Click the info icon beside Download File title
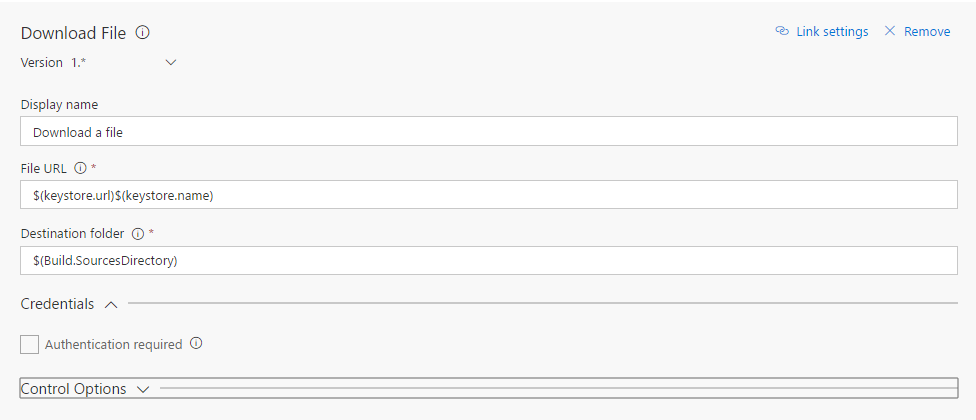 [x=143, y=32]
